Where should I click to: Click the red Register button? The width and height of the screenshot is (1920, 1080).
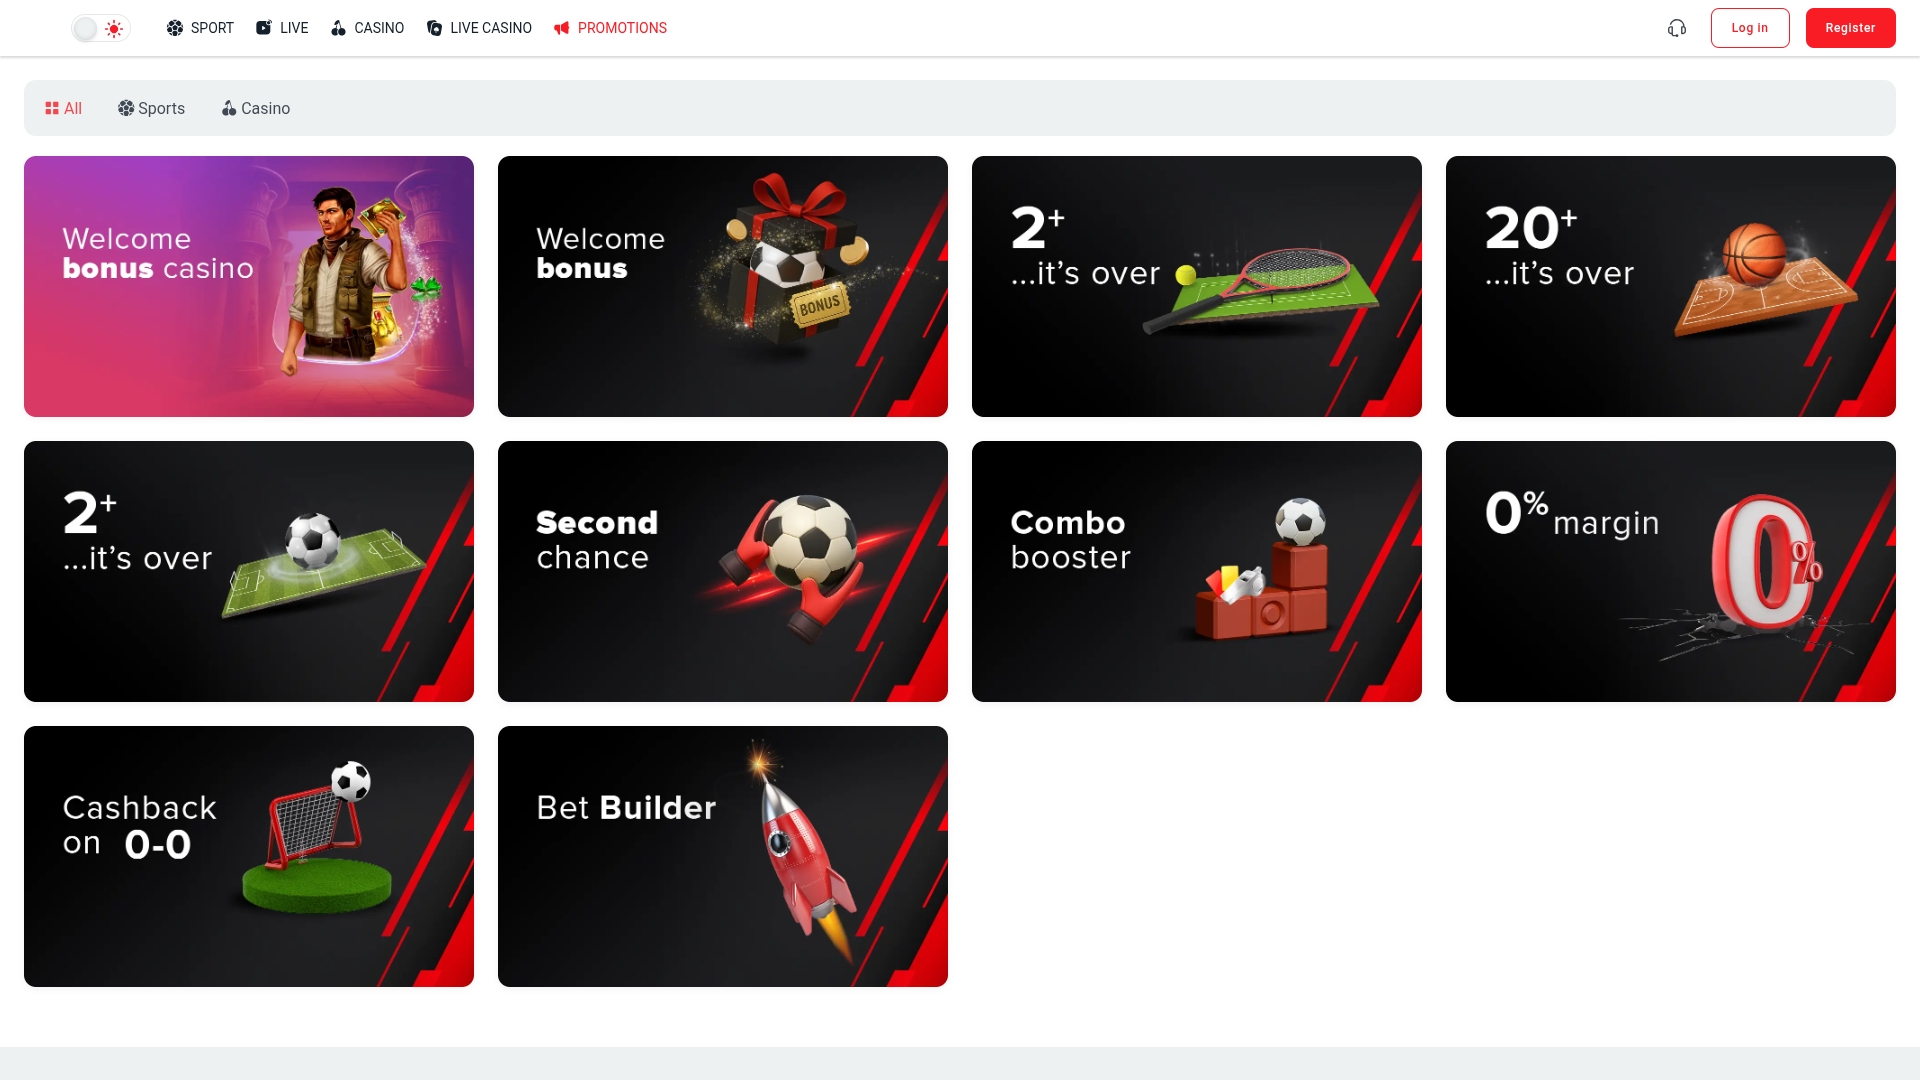point(1851,28)
